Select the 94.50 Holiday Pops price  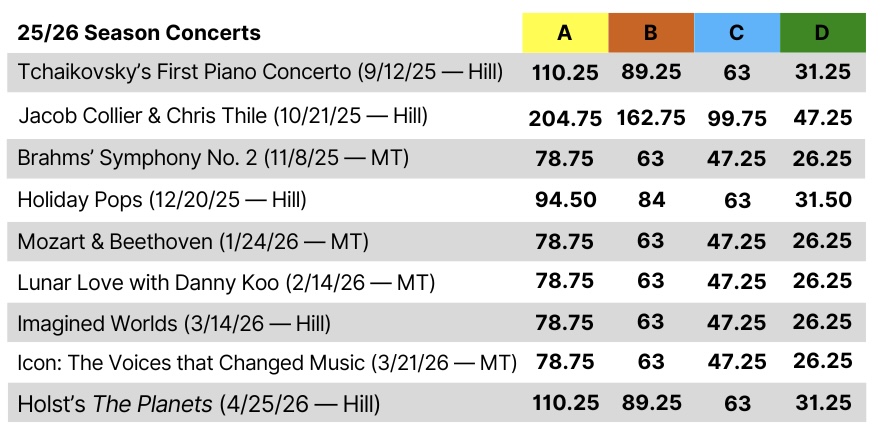tap(565, 200)
